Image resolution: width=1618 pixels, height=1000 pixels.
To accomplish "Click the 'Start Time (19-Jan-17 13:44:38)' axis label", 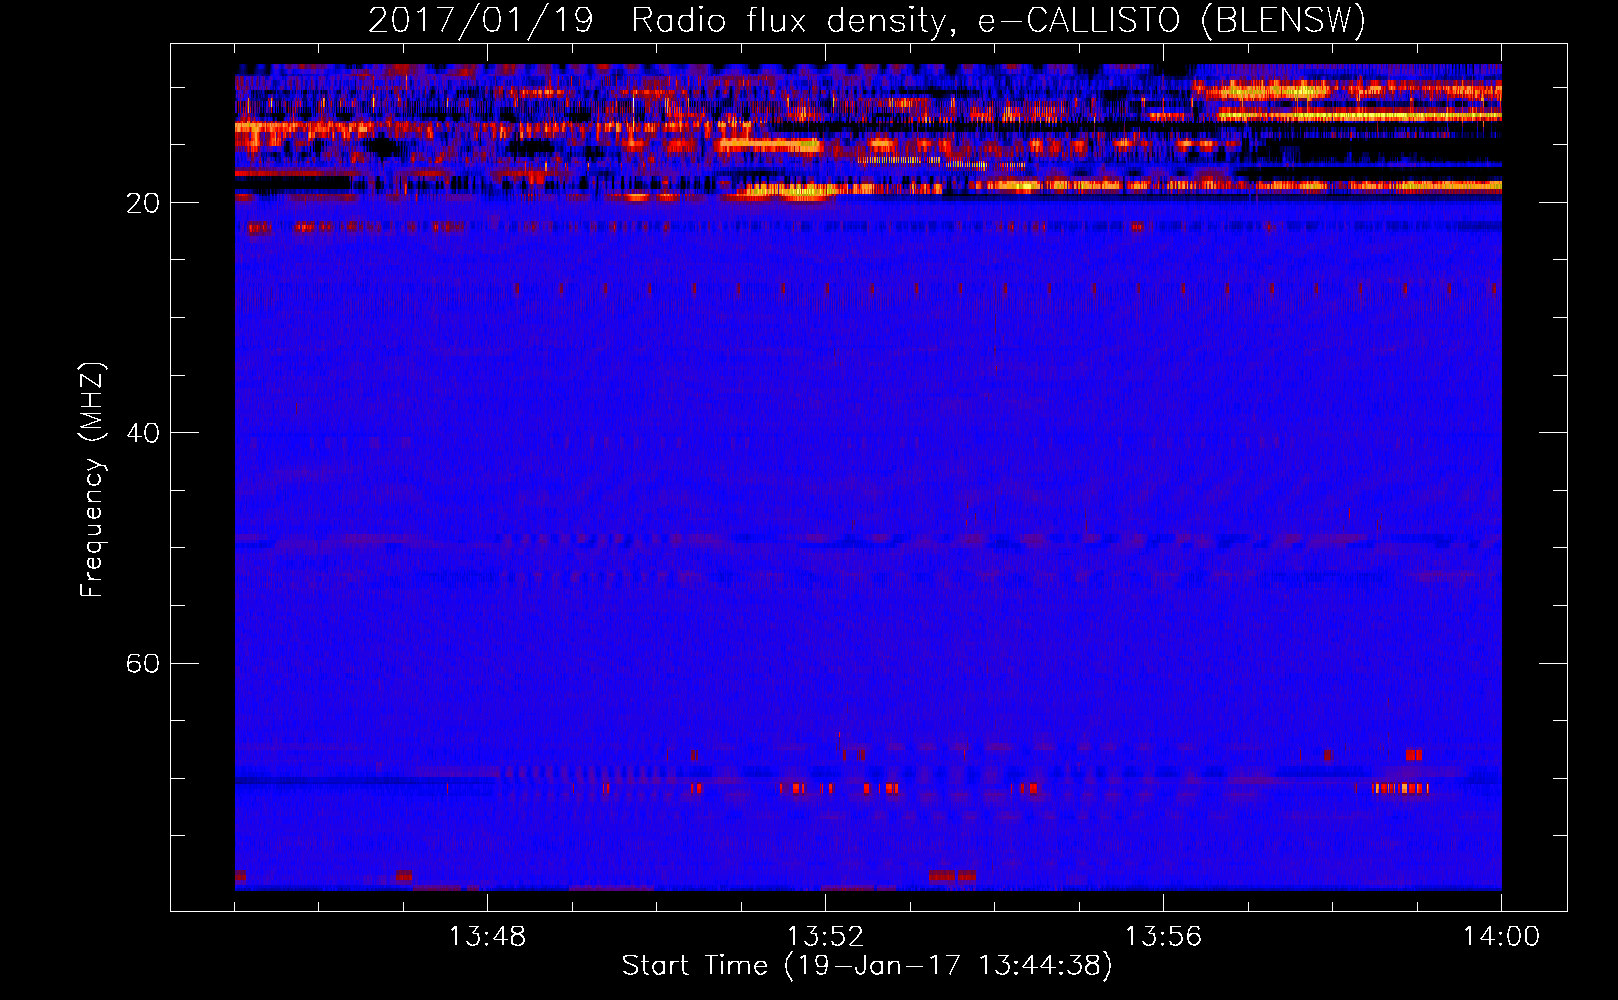I will tap(867, 966).
